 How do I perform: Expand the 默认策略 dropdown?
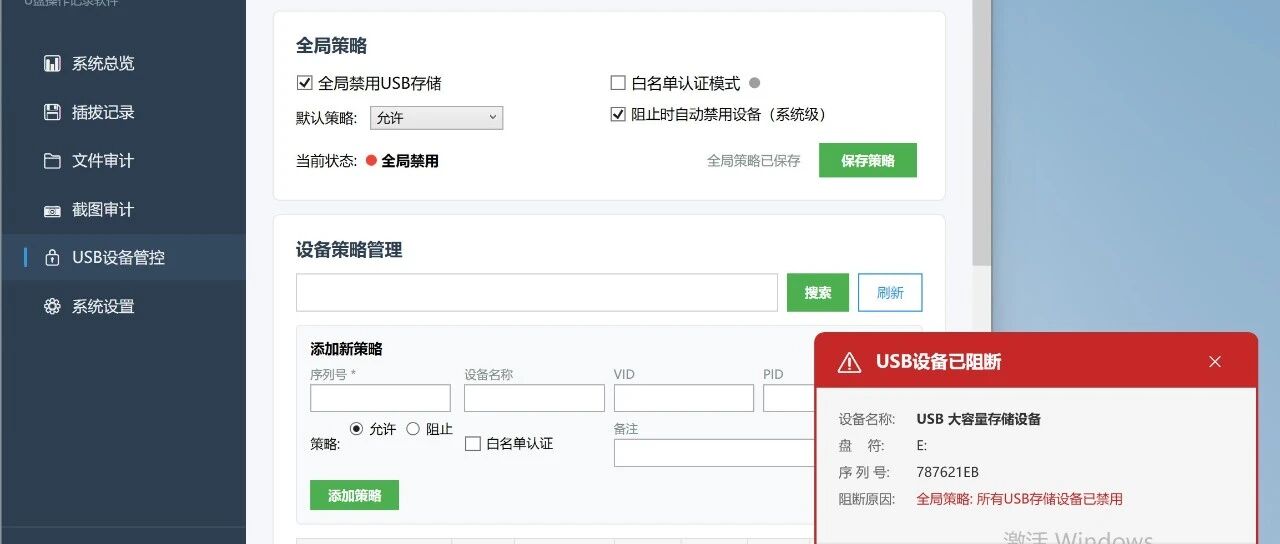pyautogui.click(x=436, y=118)
